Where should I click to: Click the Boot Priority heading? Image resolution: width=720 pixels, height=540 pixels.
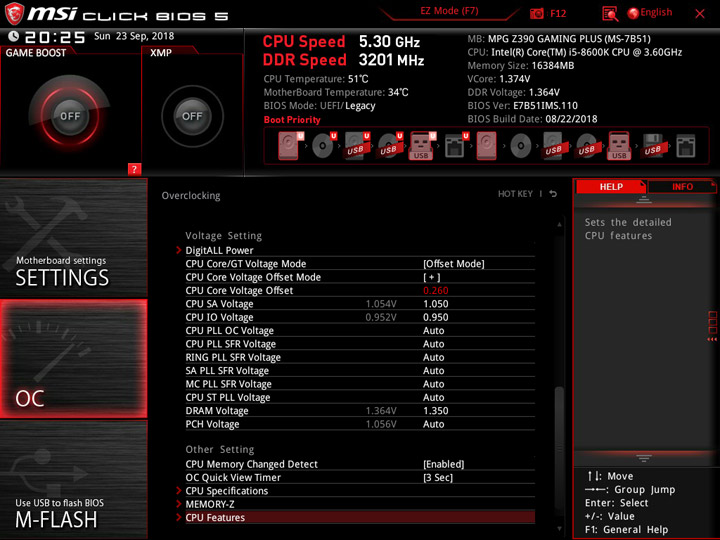[292, 120]
